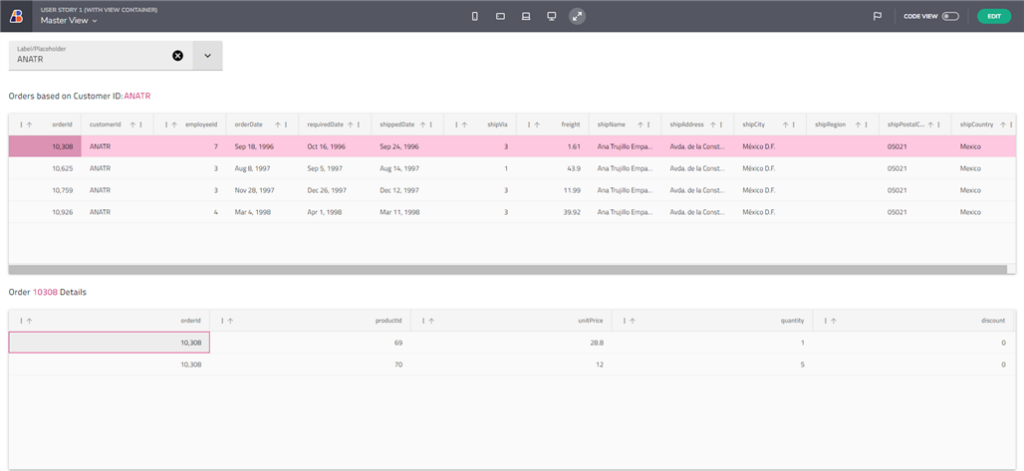The width and height of the screenshot is (1024, 471).
Task: Click the App Builder logo icon
Action: tap(16, 16)
